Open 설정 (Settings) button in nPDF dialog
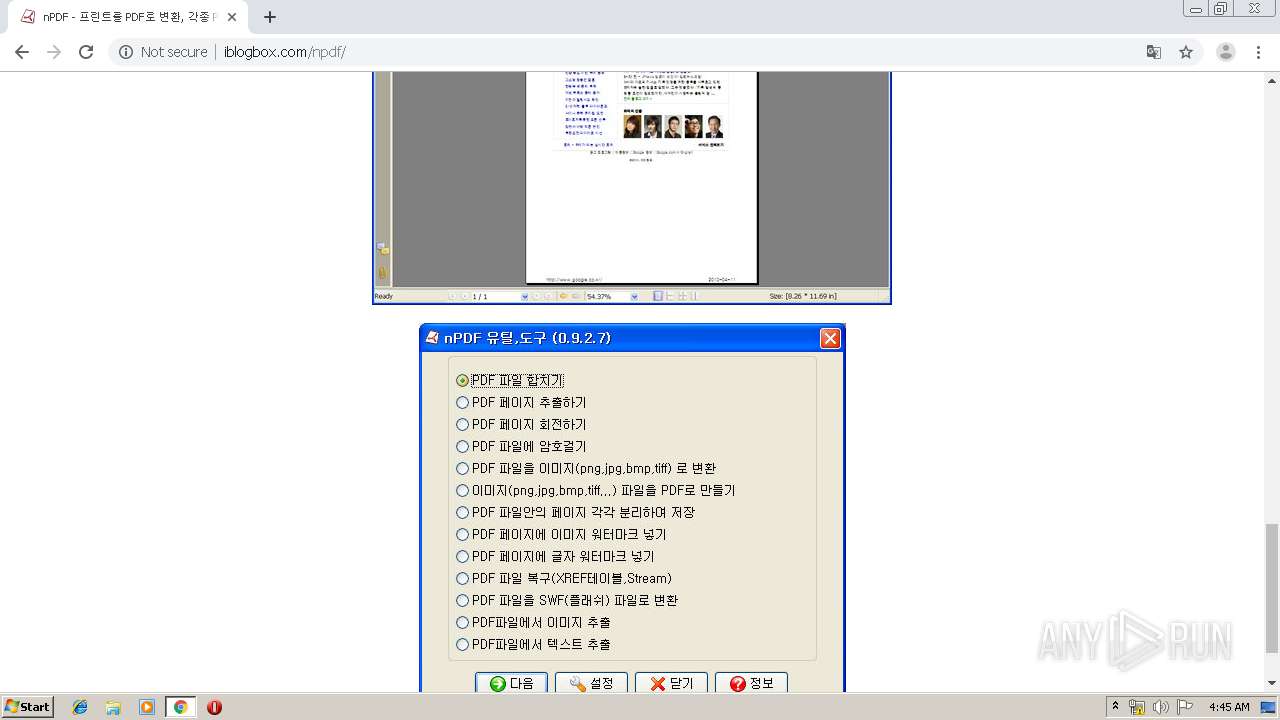This screenshot has width=1280, height=720. (591, 683)
